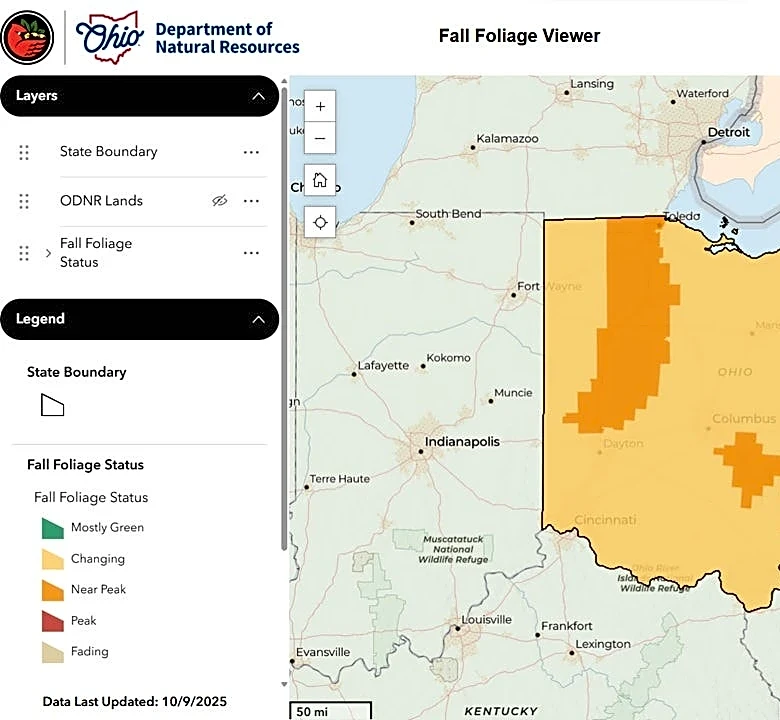Click the Ohio cardinal seal logo
The width and height of the screenshot is (780, 720).
(27, 38)
